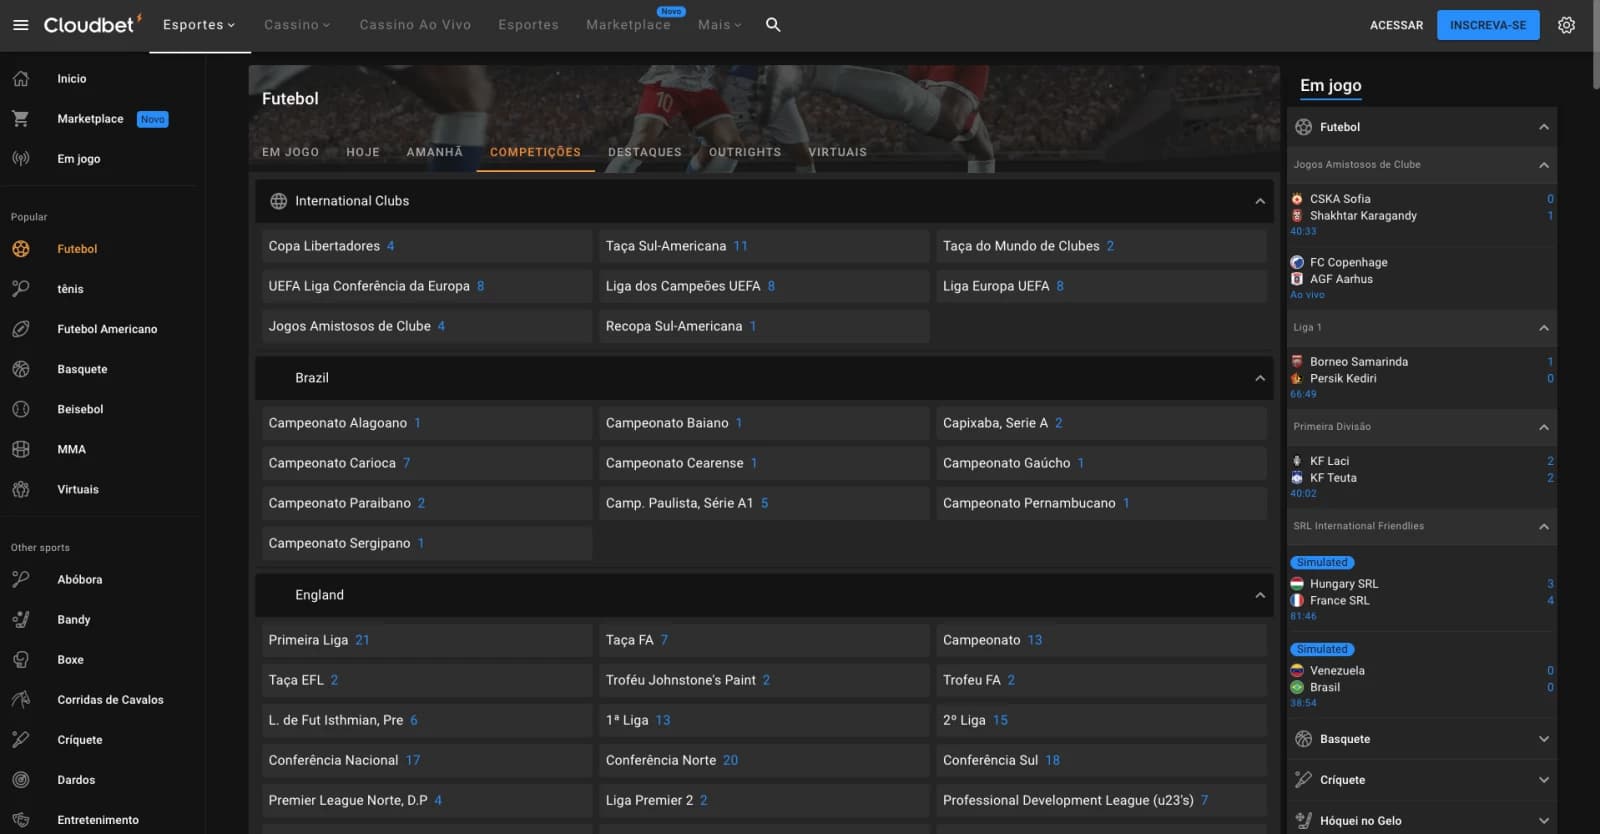Viewport: 1600px width, 834px height.
Task: Click the search magnifier icon
Action: click(x=773, y=25)
